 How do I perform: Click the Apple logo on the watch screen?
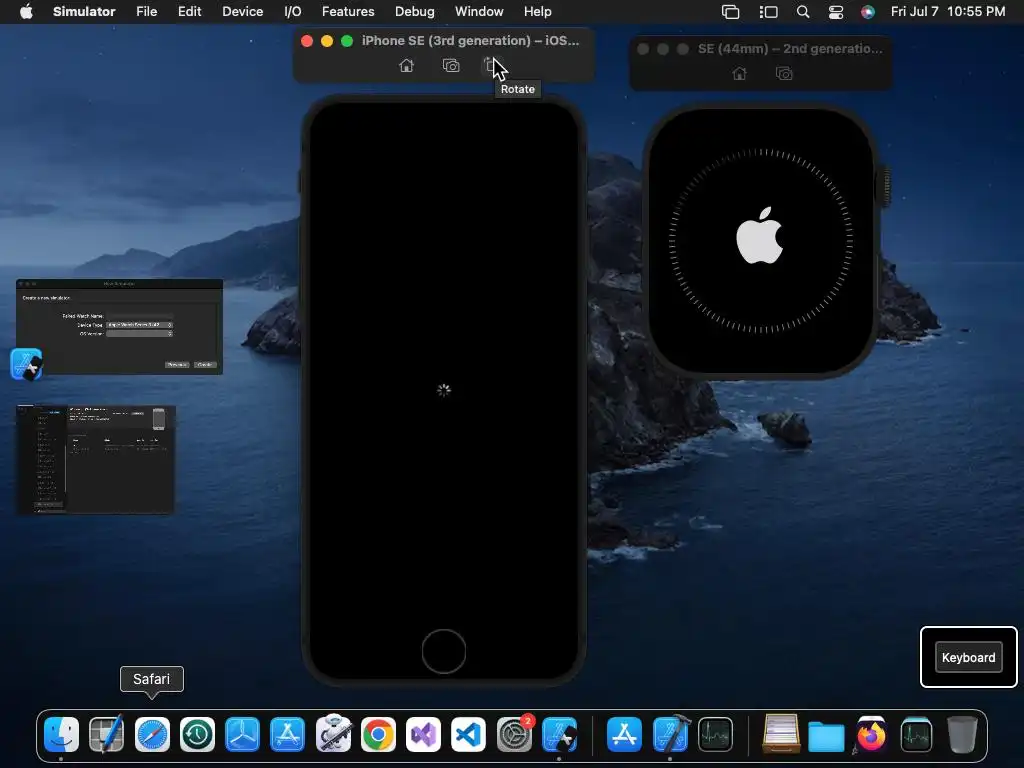(760, 236)
